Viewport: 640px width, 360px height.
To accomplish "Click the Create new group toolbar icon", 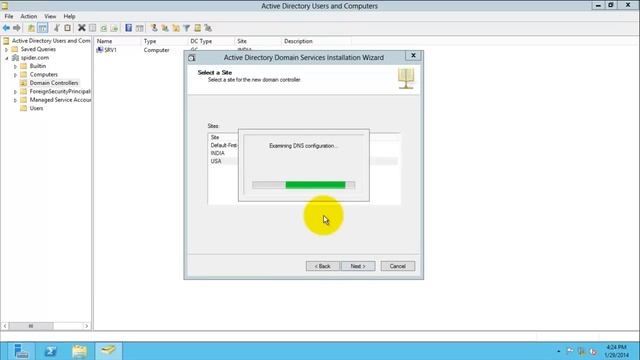I will pyautogui.click(x=165, y=28).
